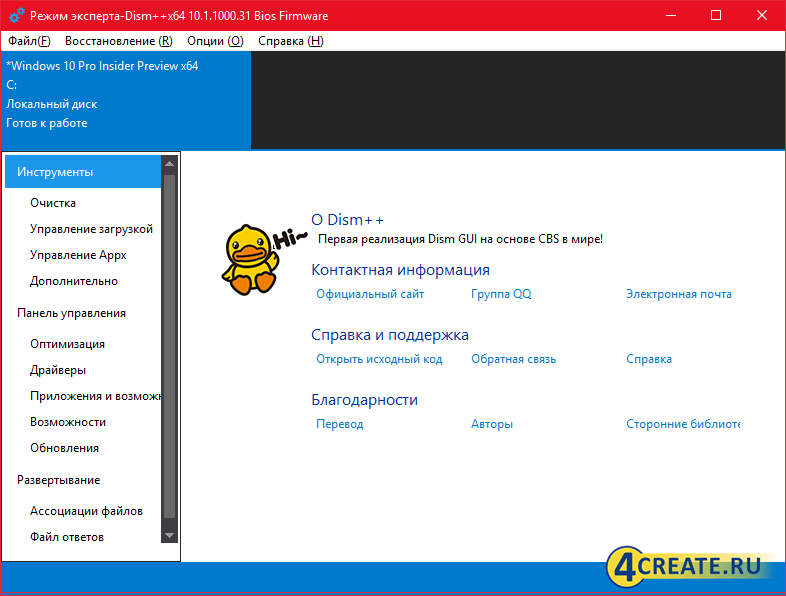Open the Восстановление menu
The image size is (786, 596).
[119, 41]
